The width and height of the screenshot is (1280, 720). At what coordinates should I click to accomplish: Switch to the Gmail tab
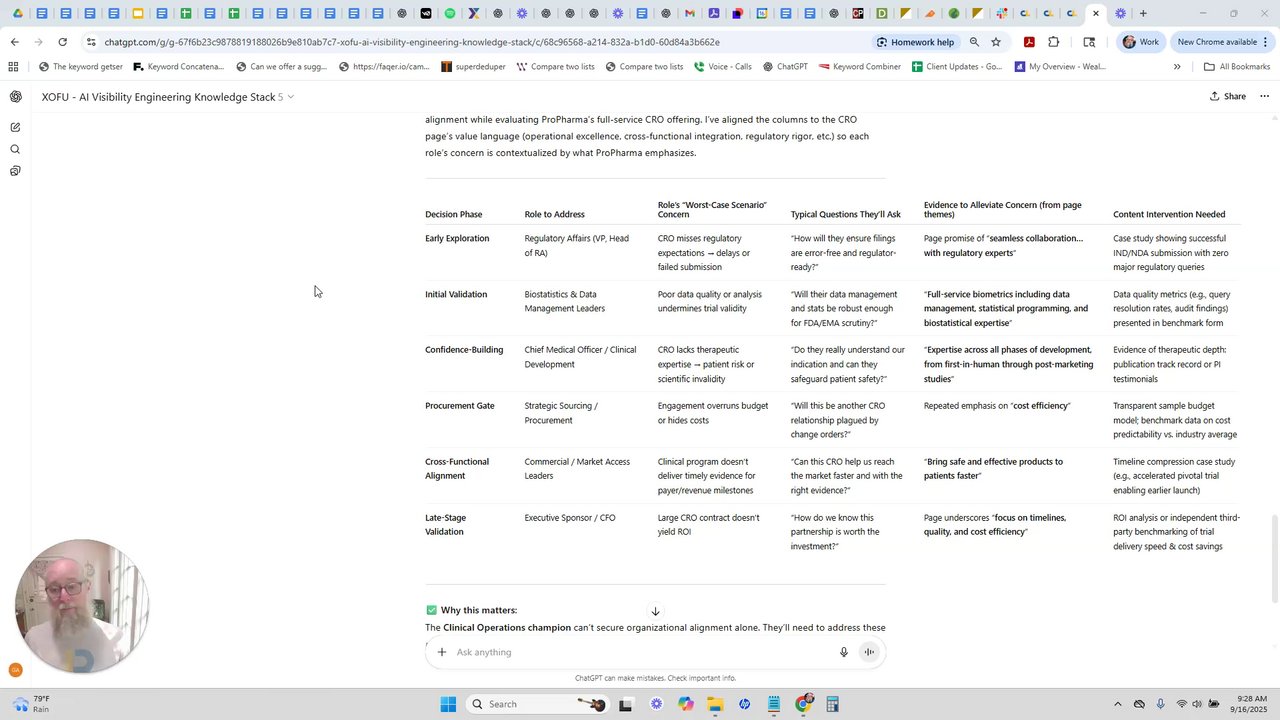point(690,13)
